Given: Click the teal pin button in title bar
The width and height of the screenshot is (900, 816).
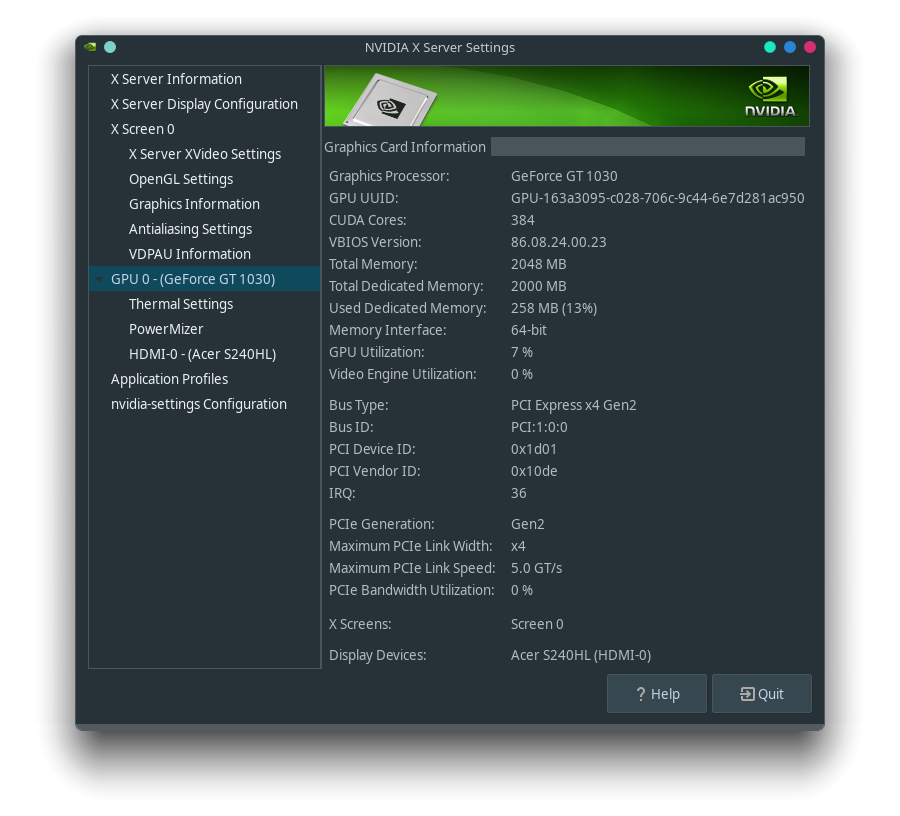Looking at the screenshot, I should pyautogui.click(x=110, y=47).
